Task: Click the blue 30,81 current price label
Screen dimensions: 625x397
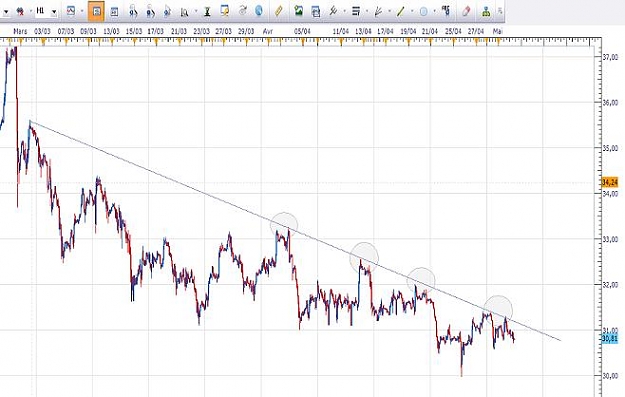Action: [609, 339]
